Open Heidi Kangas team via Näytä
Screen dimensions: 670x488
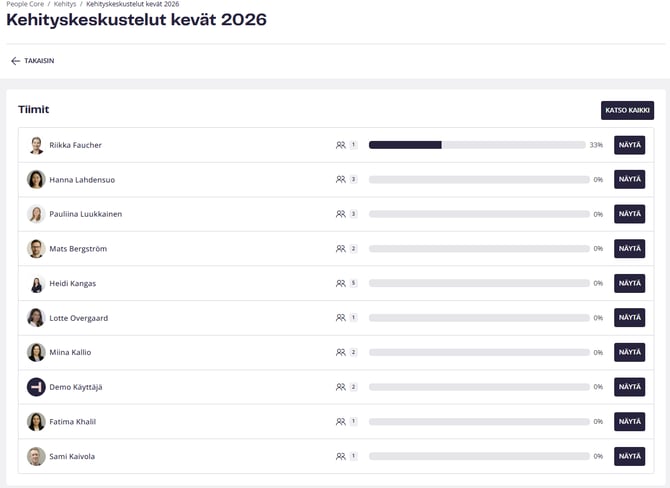[x=629, y=283]
